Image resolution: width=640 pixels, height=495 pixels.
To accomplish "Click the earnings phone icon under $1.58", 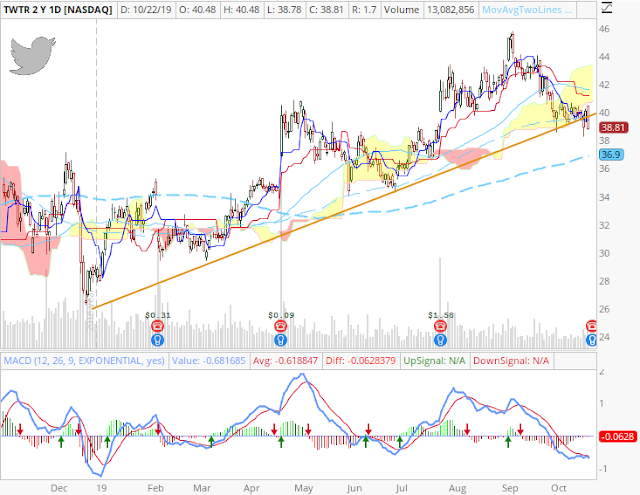I will (x=440, y=326).
